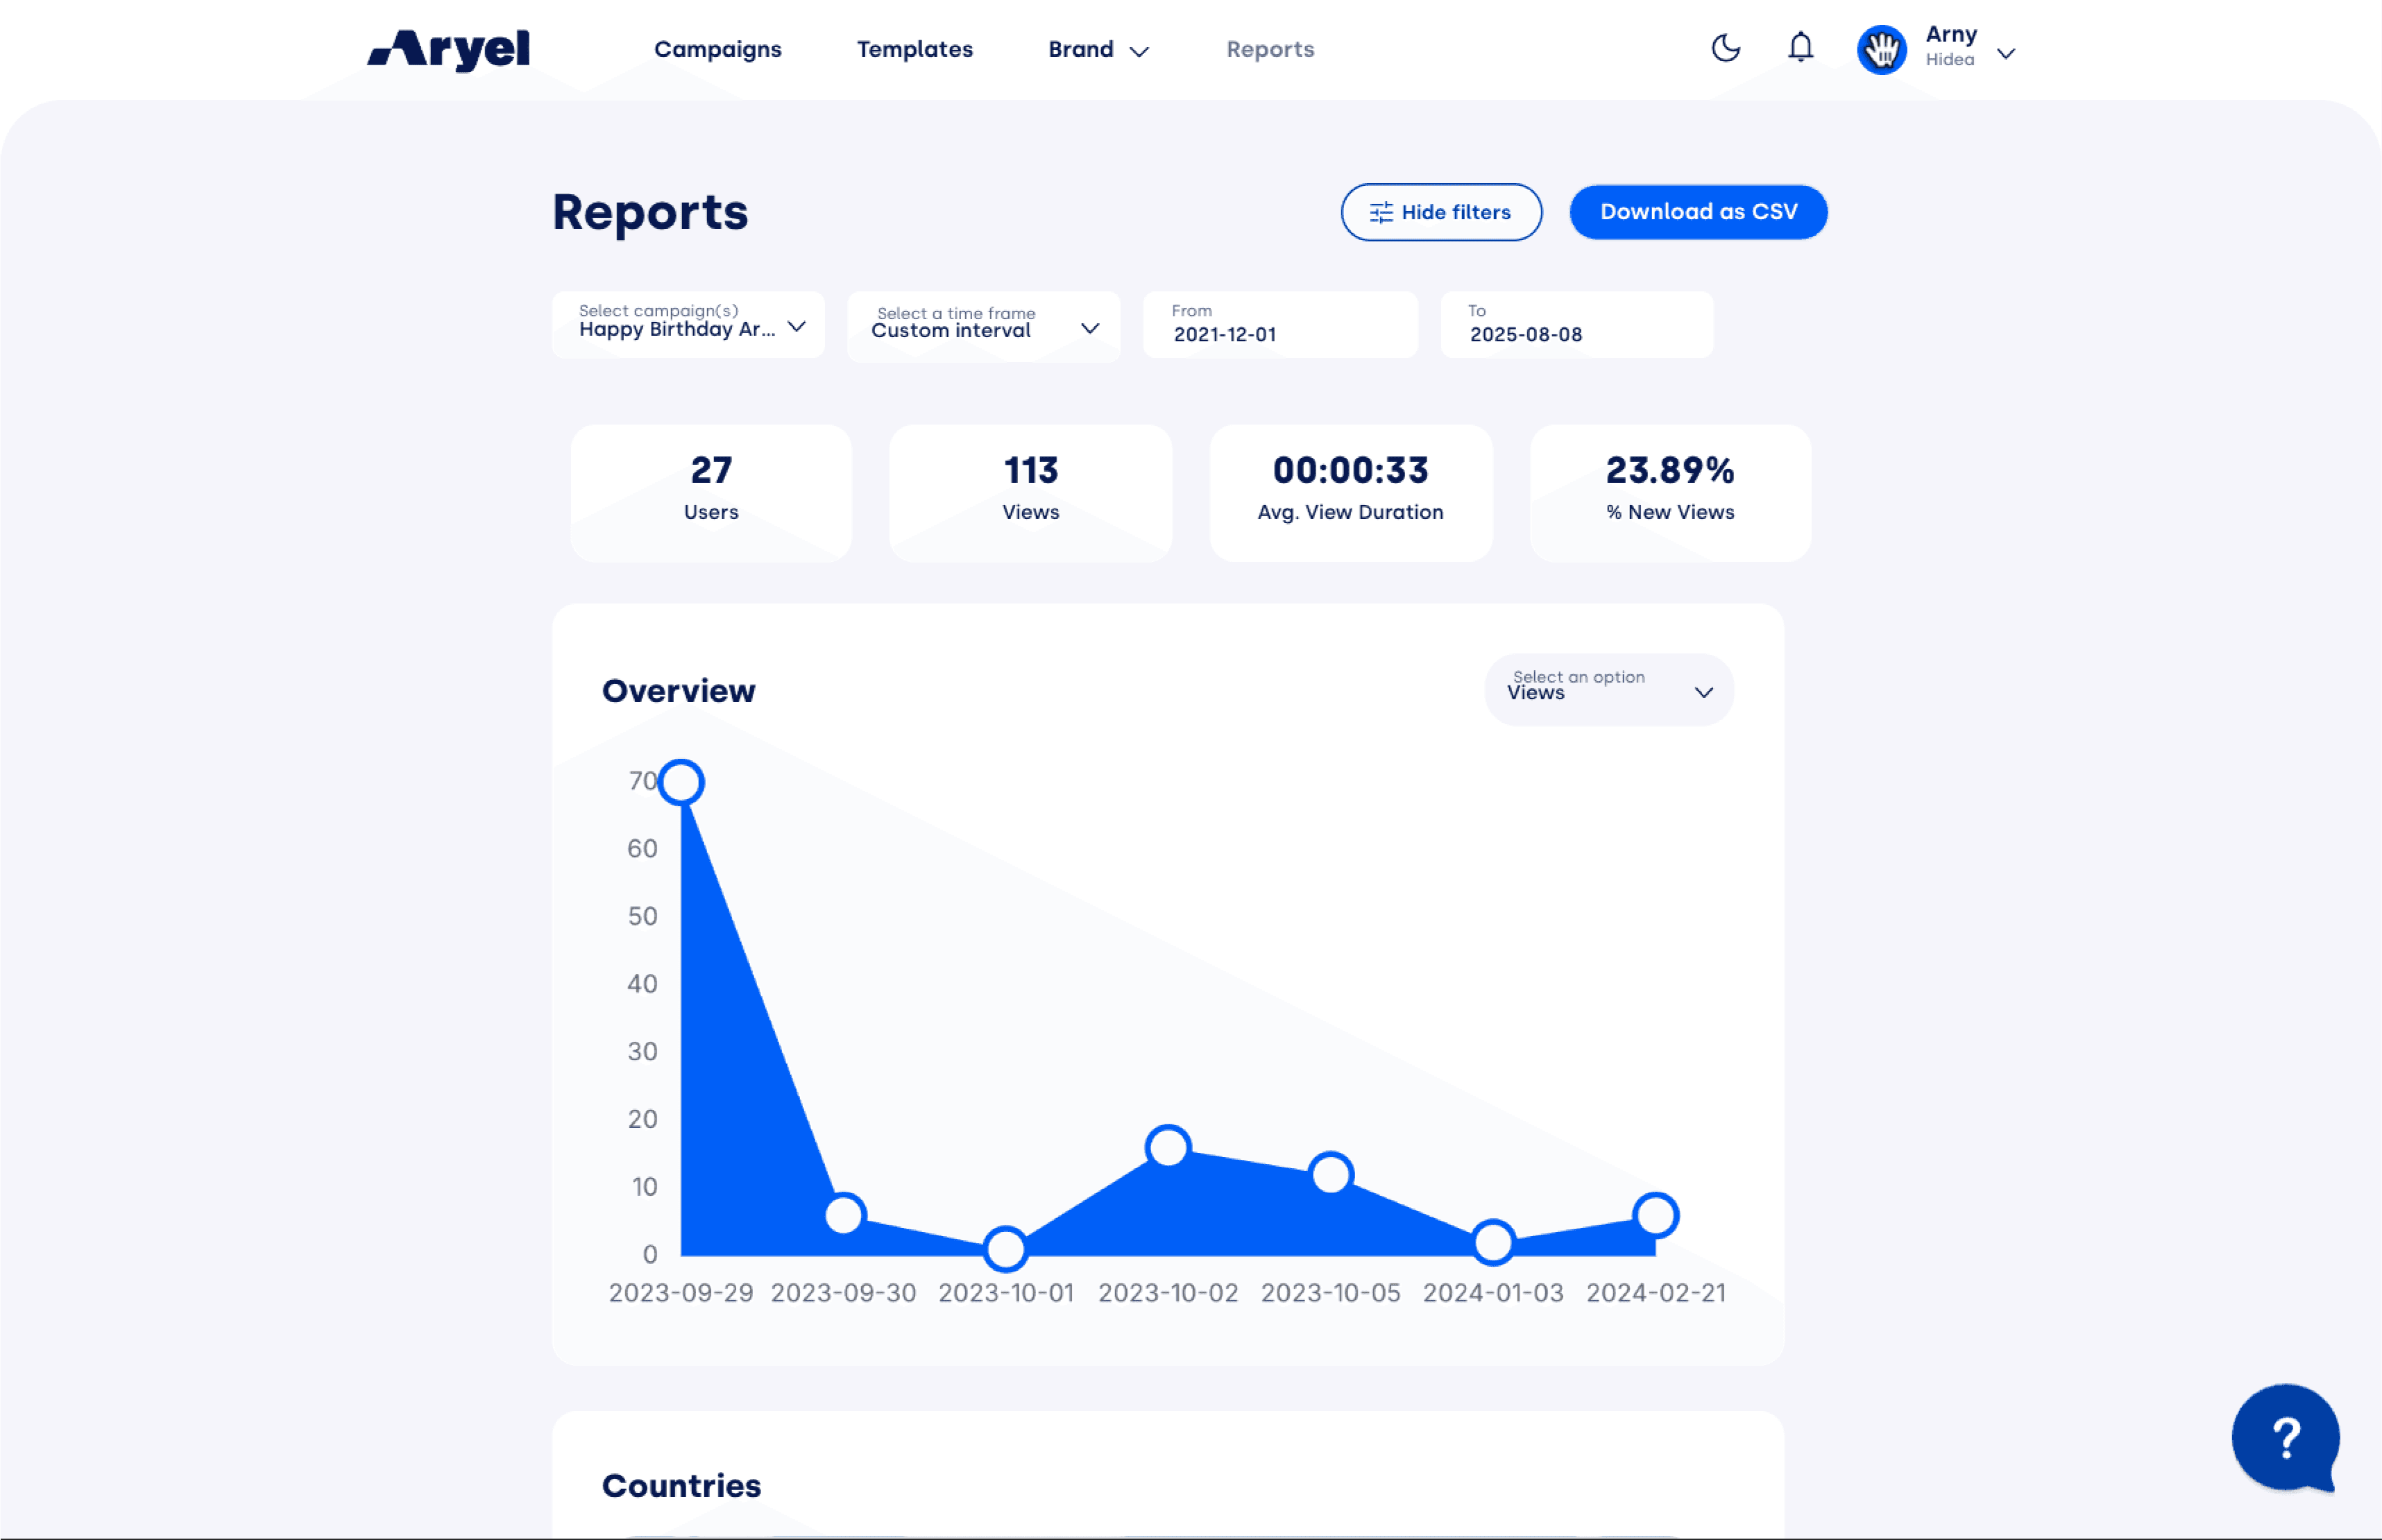Toggle dark mode with the moon icon
This screenshot has height=1540, width=2382.
pos(1725,48)
